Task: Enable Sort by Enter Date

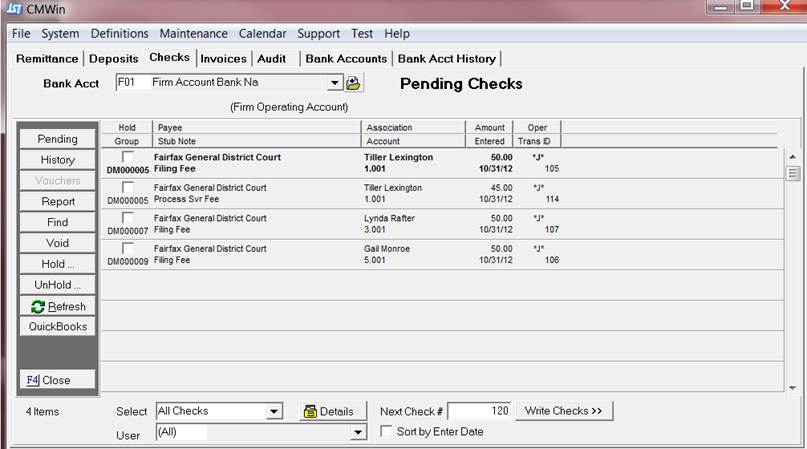Action: tap(387, 432)
